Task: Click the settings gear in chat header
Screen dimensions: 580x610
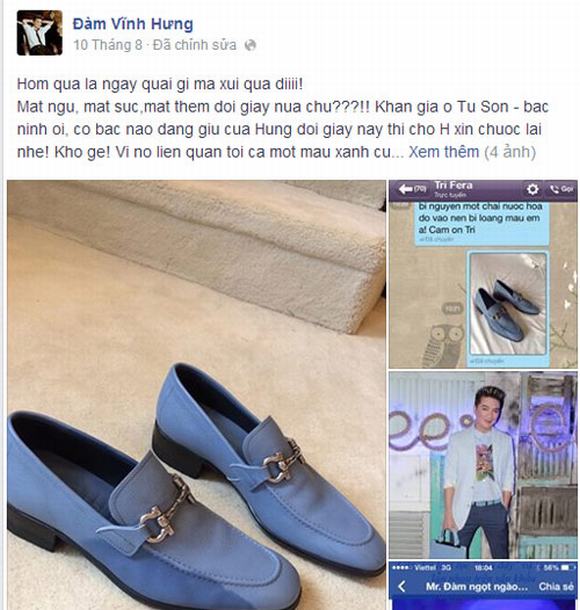Action: [x=532, y=189]
